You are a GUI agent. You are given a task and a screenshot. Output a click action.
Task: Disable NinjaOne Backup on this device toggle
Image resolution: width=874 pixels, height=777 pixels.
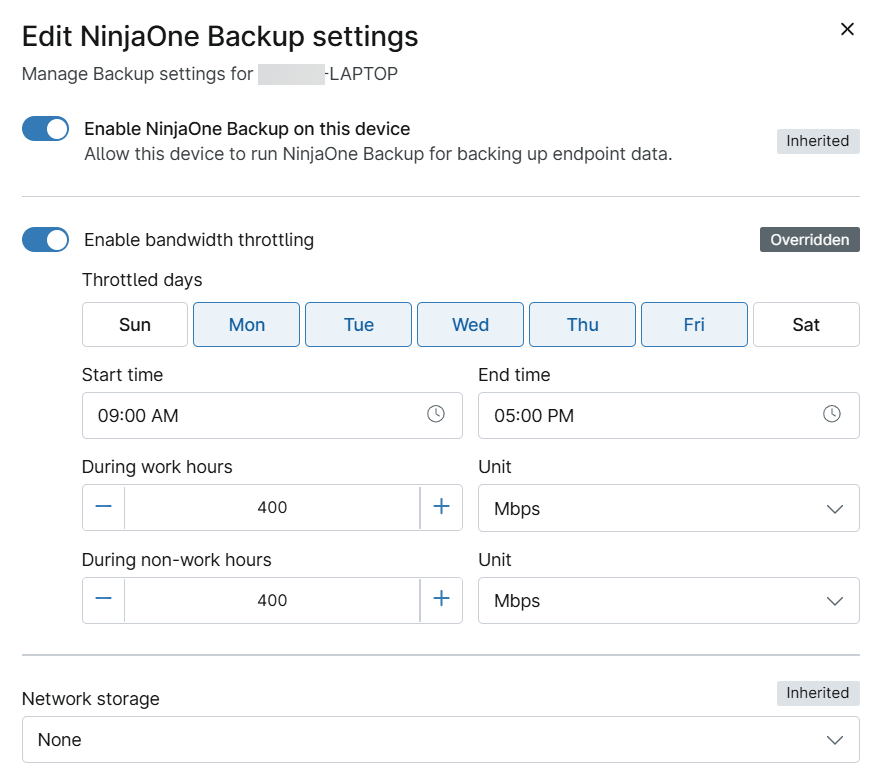tap(46, 129)
